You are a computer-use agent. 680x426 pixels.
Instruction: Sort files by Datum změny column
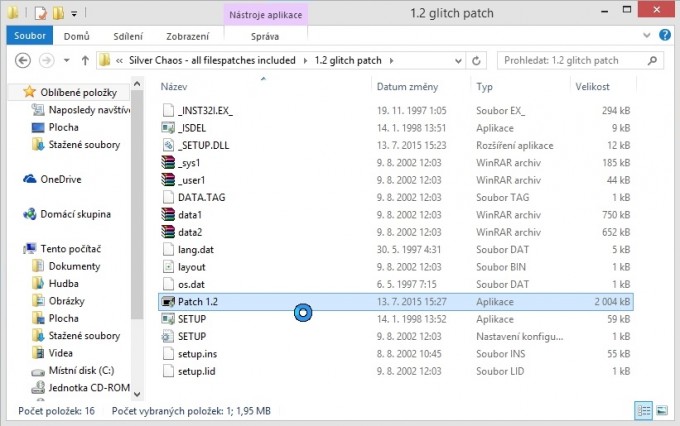(407, 86)
